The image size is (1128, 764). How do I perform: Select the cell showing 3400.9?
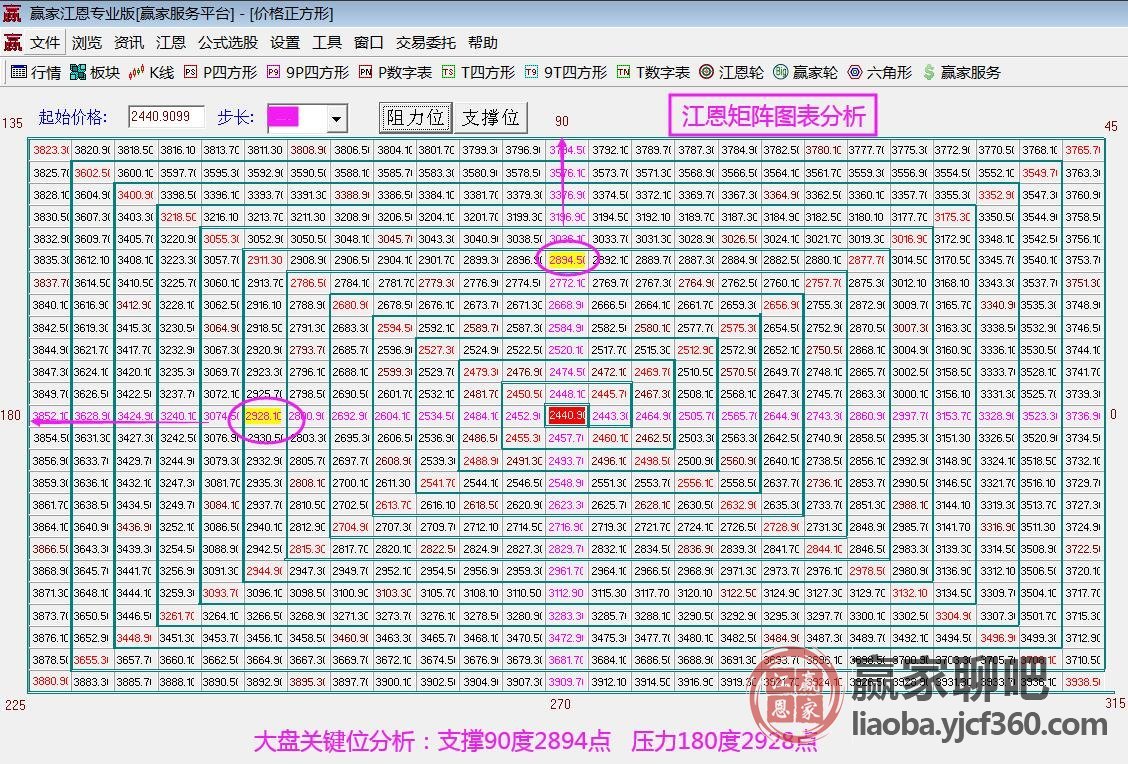click(135, 195)
